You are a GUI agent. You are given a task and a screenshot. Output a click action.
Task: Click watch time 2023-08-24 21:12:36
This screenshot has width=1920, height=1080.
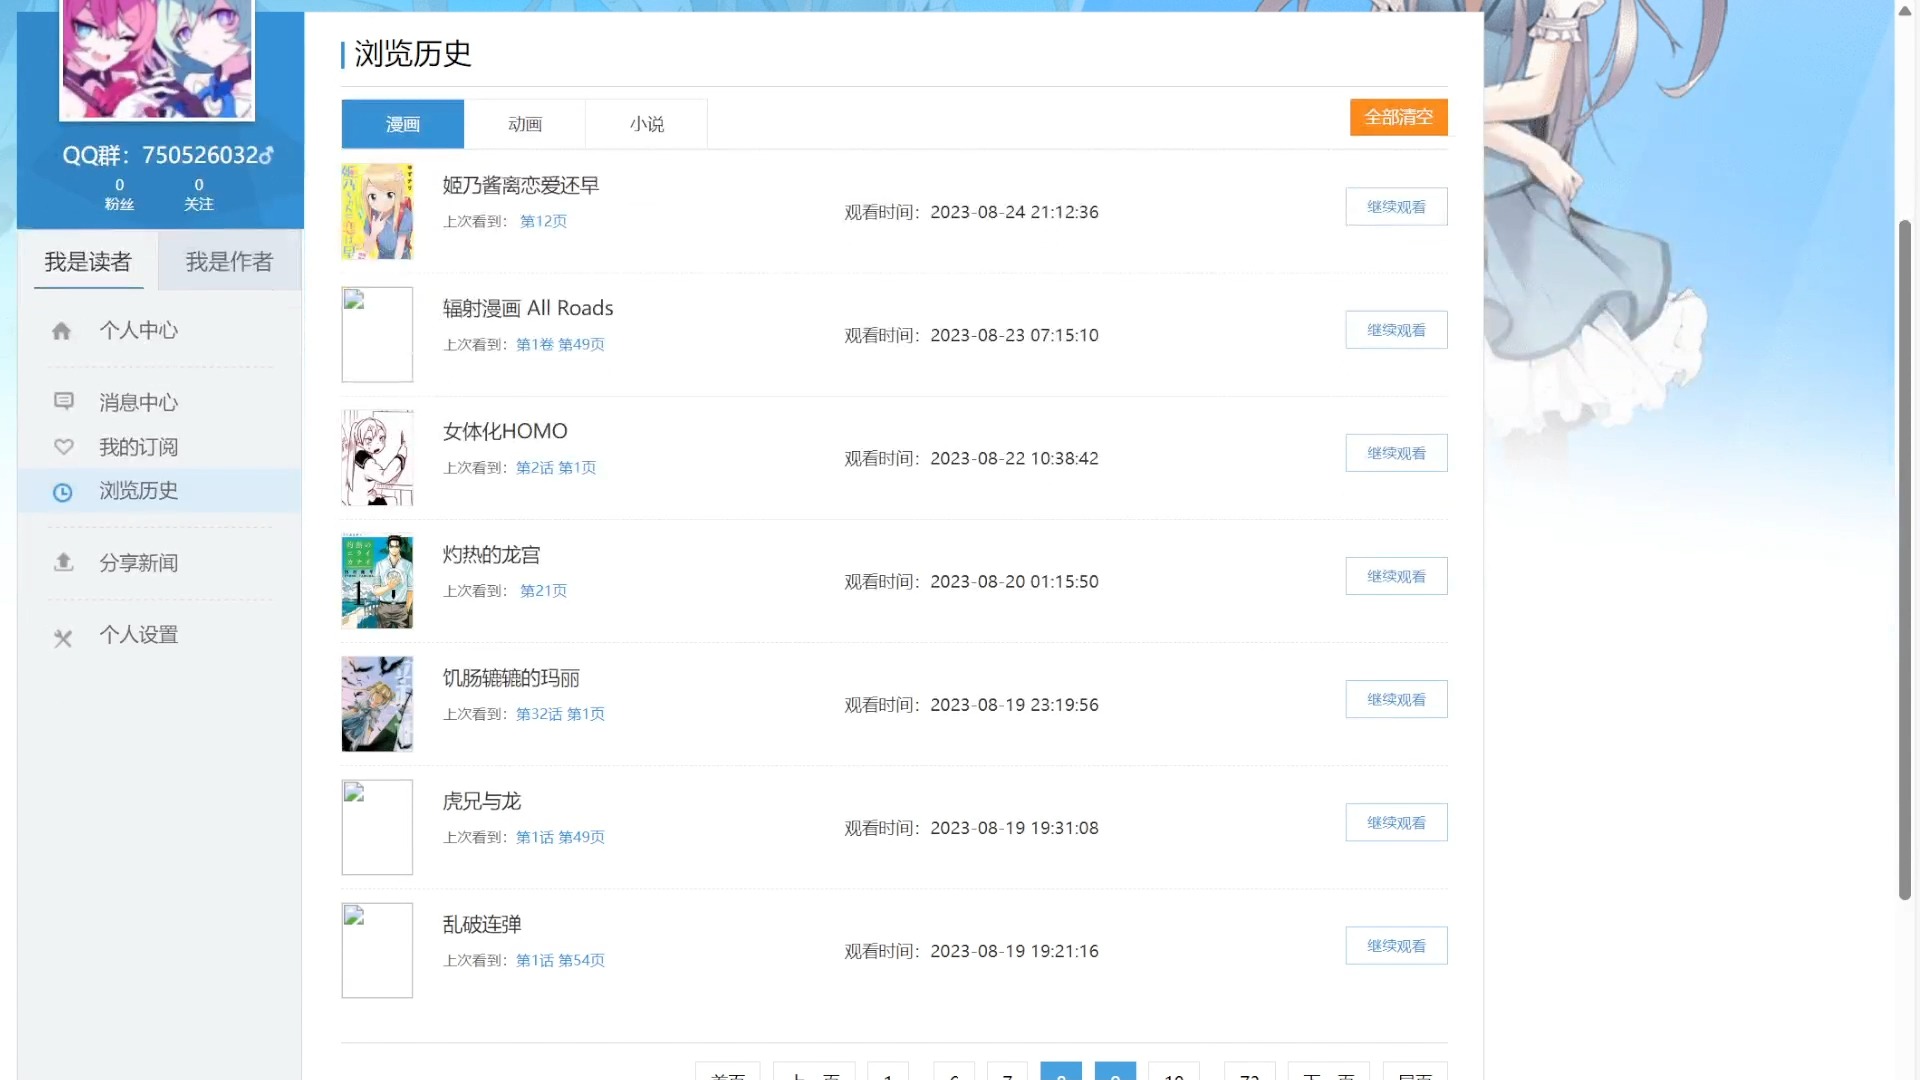[1014, 212]
